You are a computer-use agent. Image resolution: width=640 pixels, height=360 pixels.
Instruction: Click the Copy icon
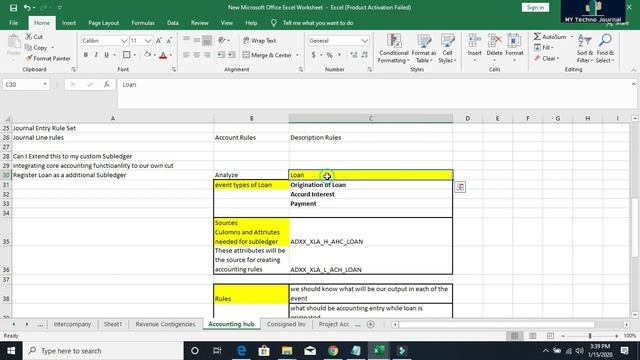[29, 48]
